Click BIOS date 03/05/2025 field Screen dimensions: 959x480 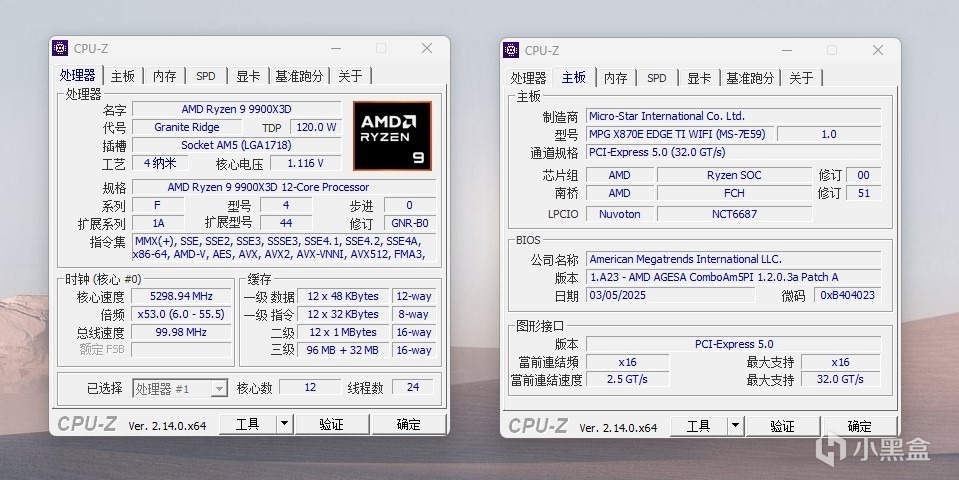671,295
